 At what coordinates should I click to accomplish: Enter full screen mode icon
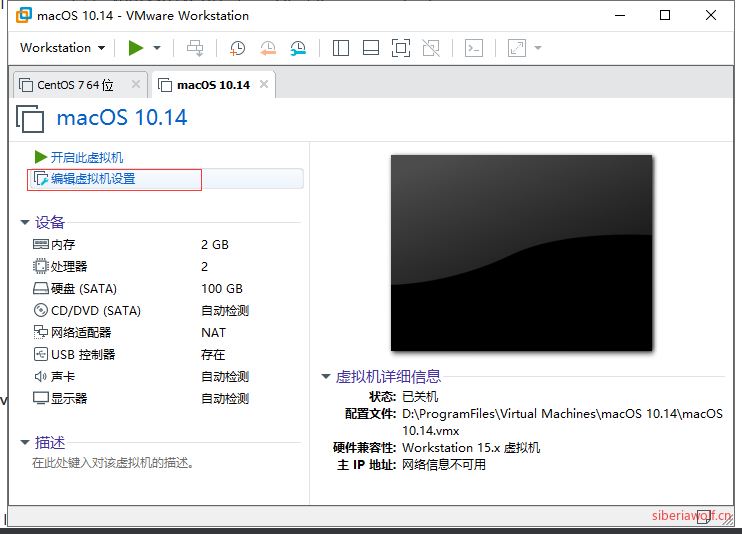401,48
